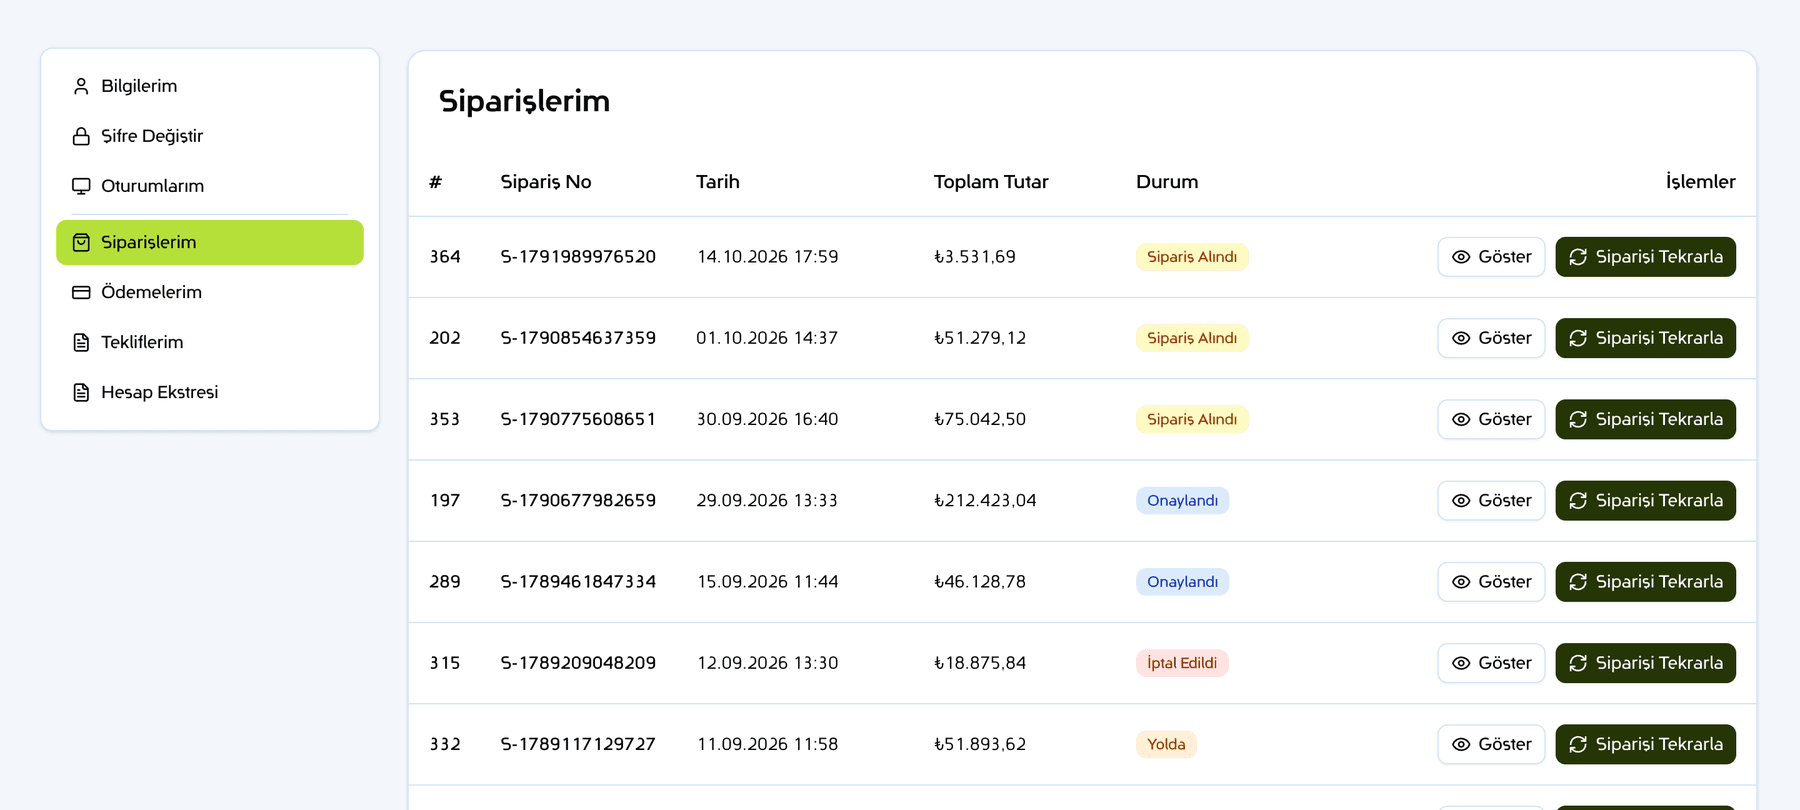Go to Hesap Ekstresi in the sidebar
Viewport: 1800px width, 810px height.
click(x=210, y=392)
